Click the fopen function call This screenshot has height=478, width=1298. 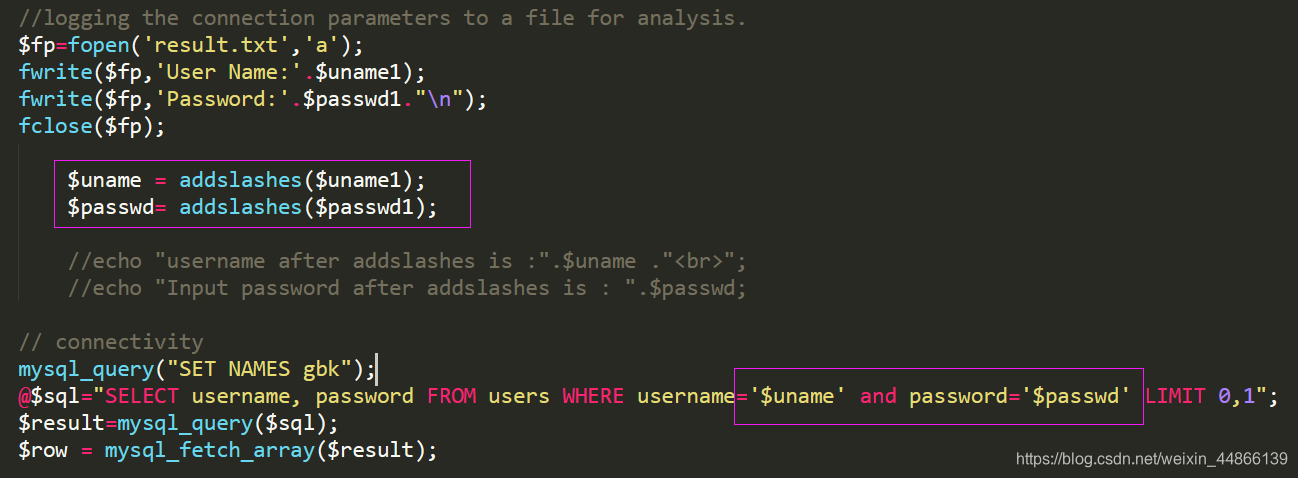[x=98, y=45]
